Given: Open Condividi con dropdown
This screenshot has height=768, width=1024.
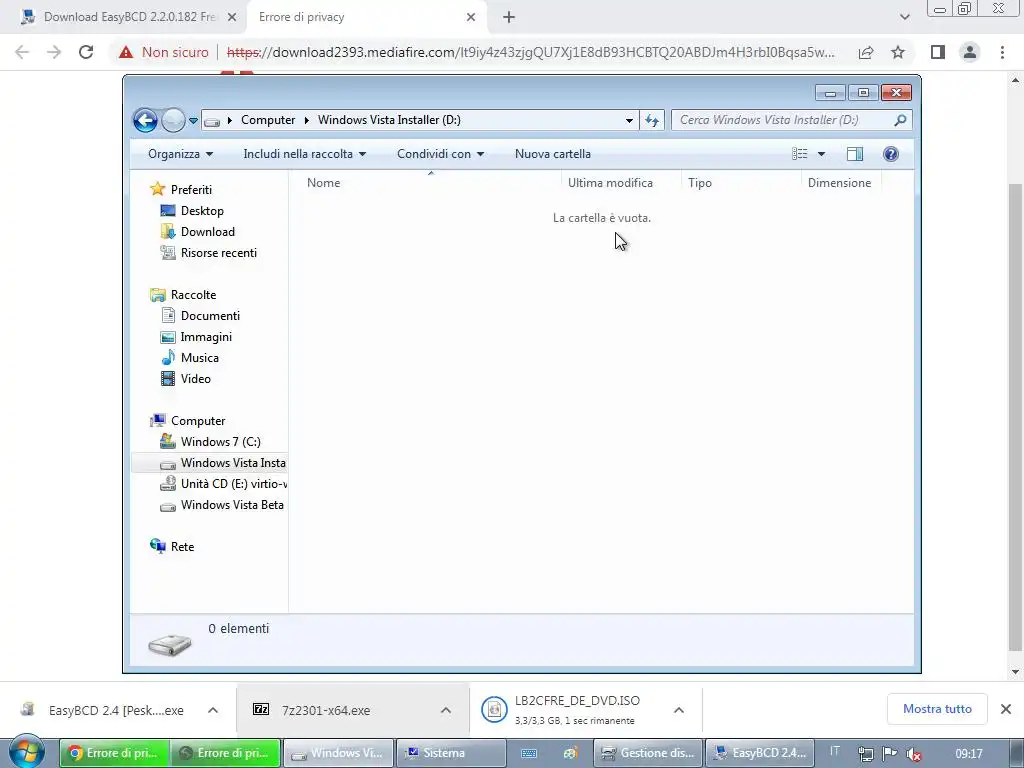Looking at the screenshot, I should 440,154.
